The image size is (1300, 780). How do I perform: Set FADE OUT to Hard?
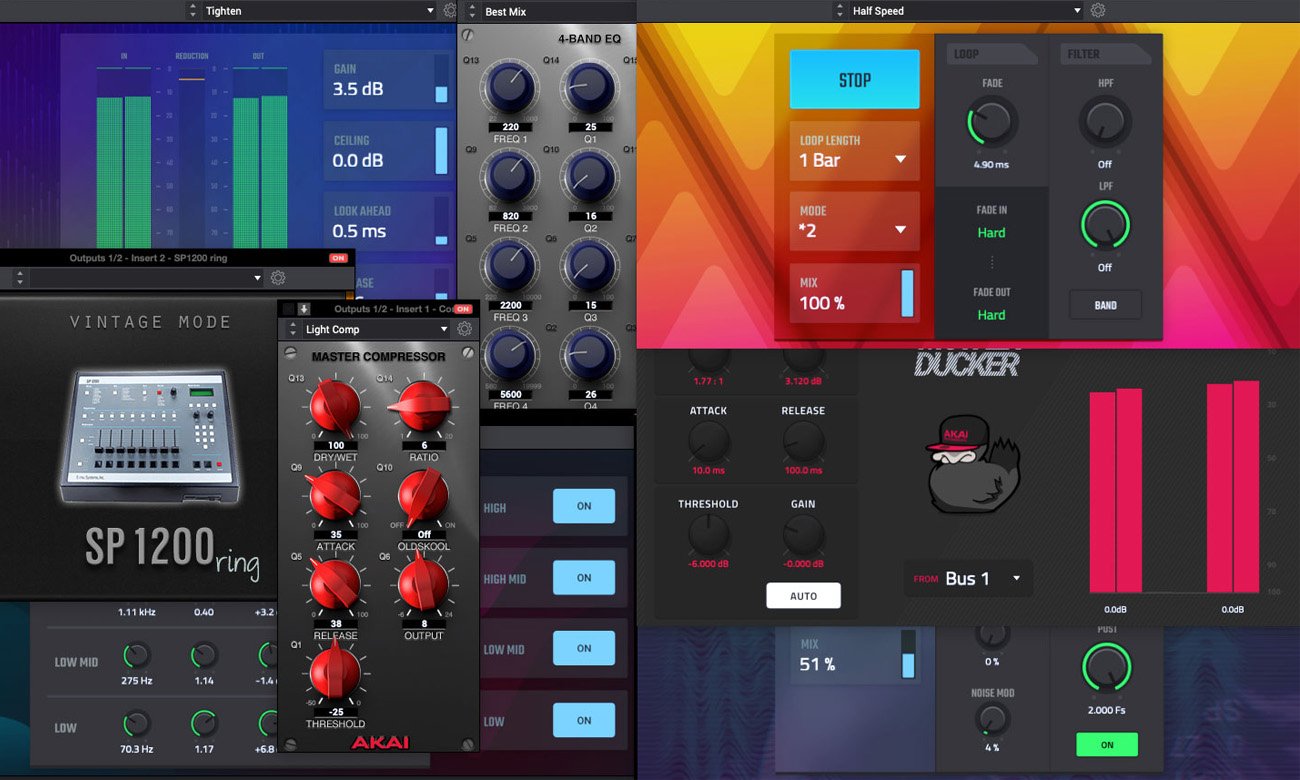[x=991, y=314]
